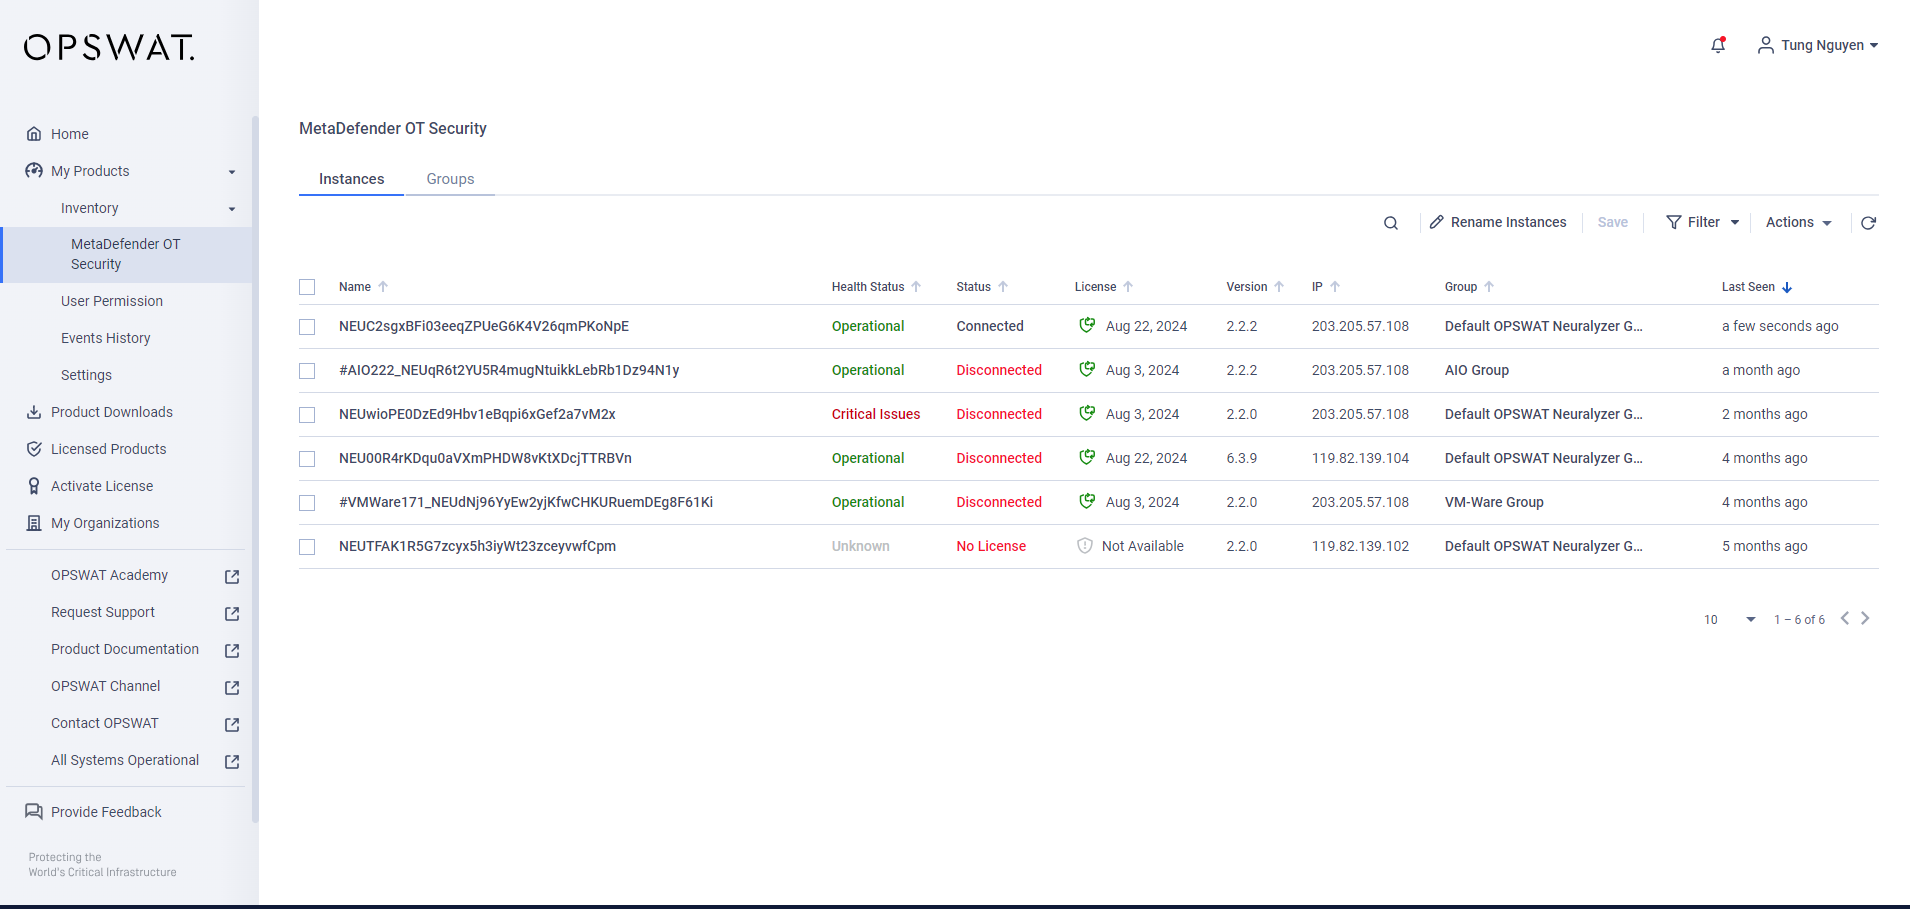Click the Save button
The width and height of the screenshot is (1919, 909).
click(x=1612, y=222)
